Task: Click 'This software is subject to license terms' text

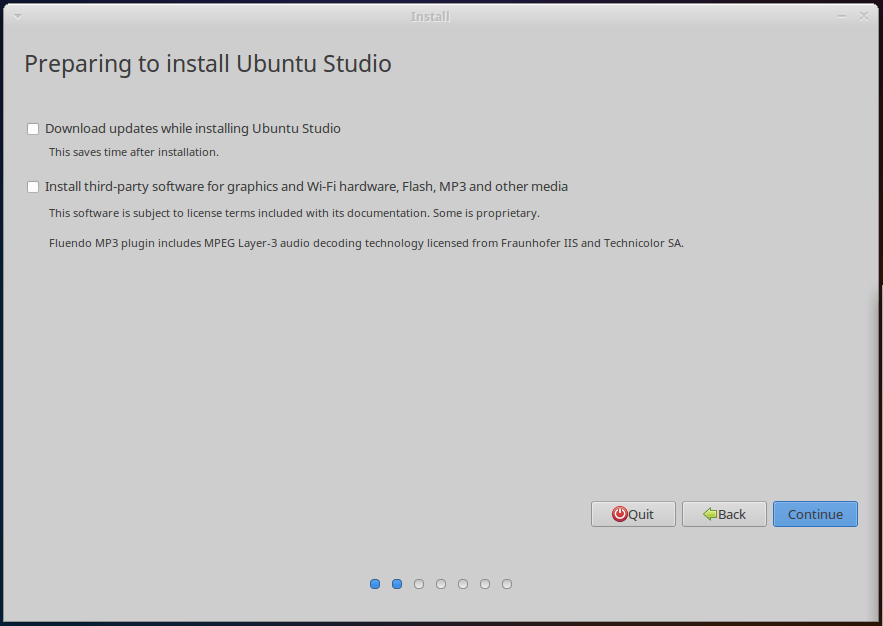Action: click(x=294, y=213)
